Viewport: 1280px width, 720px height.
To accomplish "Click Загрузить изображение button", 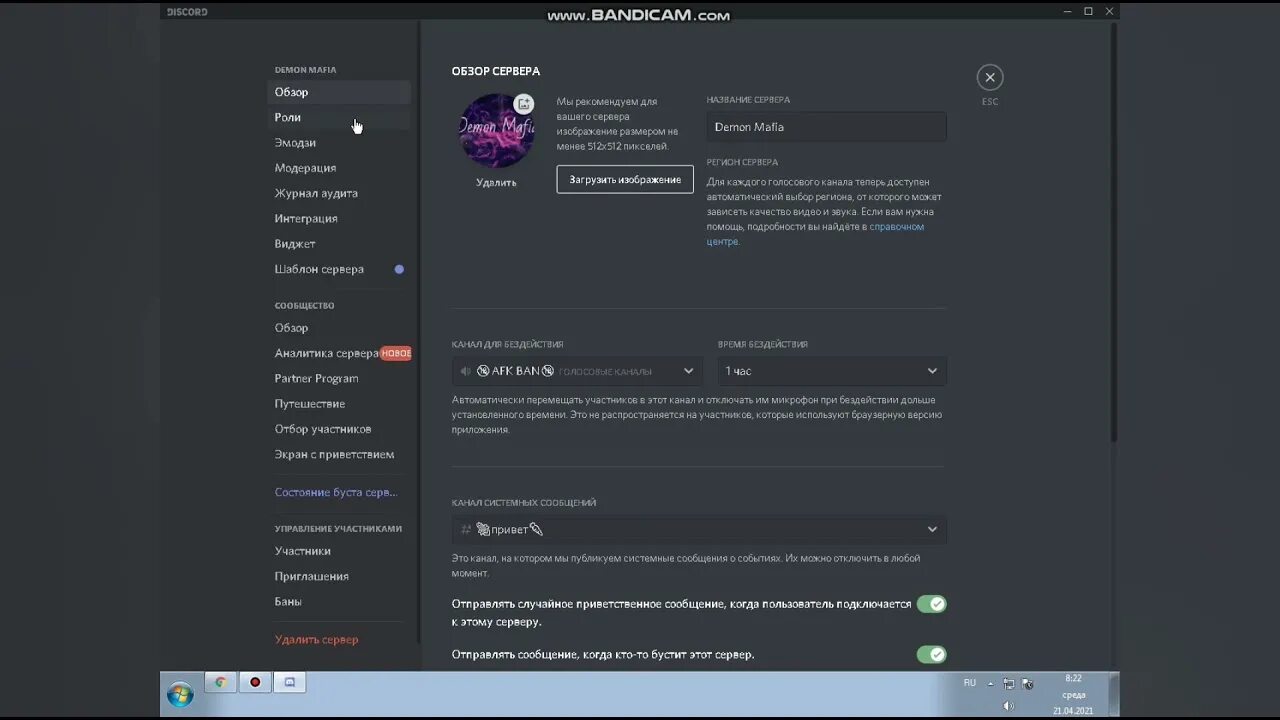I will pos(625,179).
